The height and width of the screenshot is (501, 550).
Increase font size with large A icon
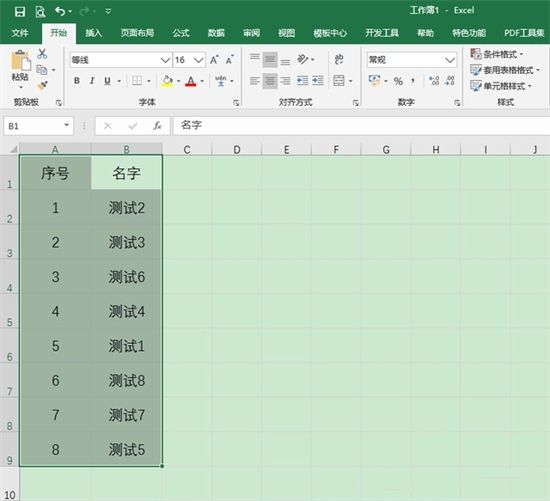214,60
